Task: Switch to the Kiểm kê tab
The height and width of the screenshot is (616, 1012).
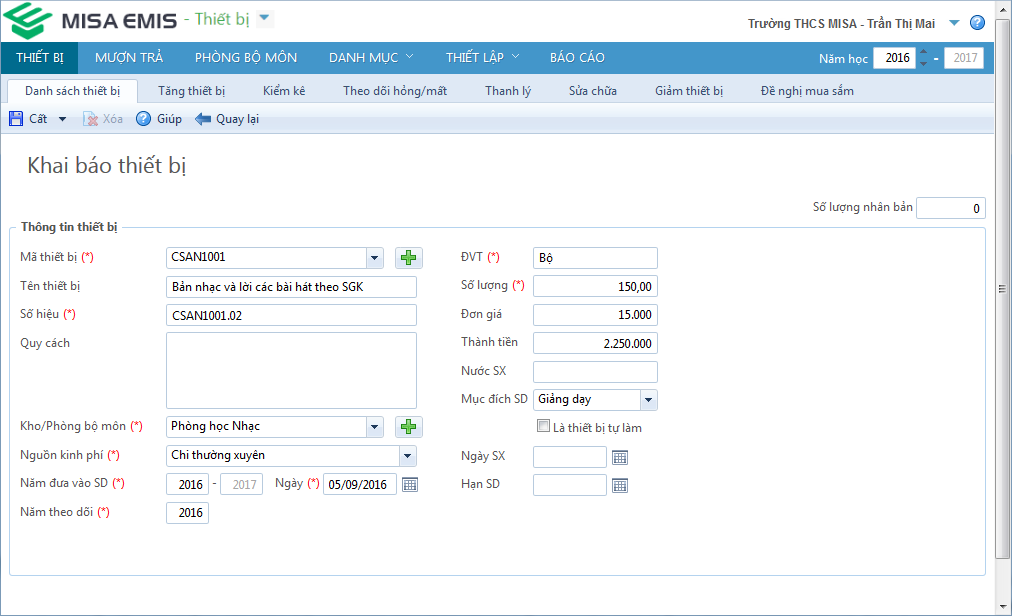Action: 284,91
